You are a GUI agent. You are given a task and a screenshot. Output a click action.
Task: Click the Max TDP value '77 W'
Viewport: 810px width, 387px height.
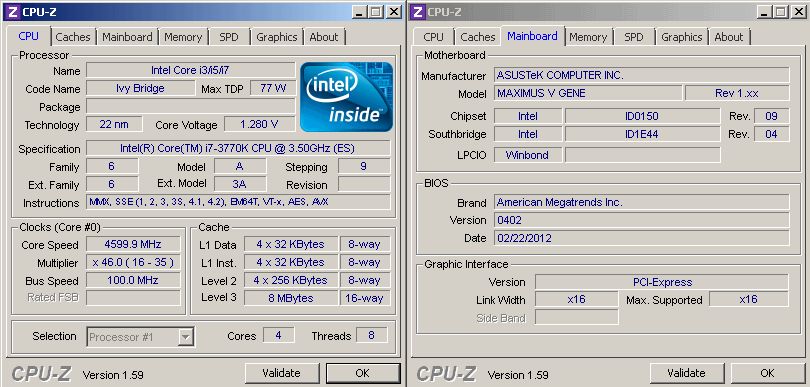click(273, 88)
